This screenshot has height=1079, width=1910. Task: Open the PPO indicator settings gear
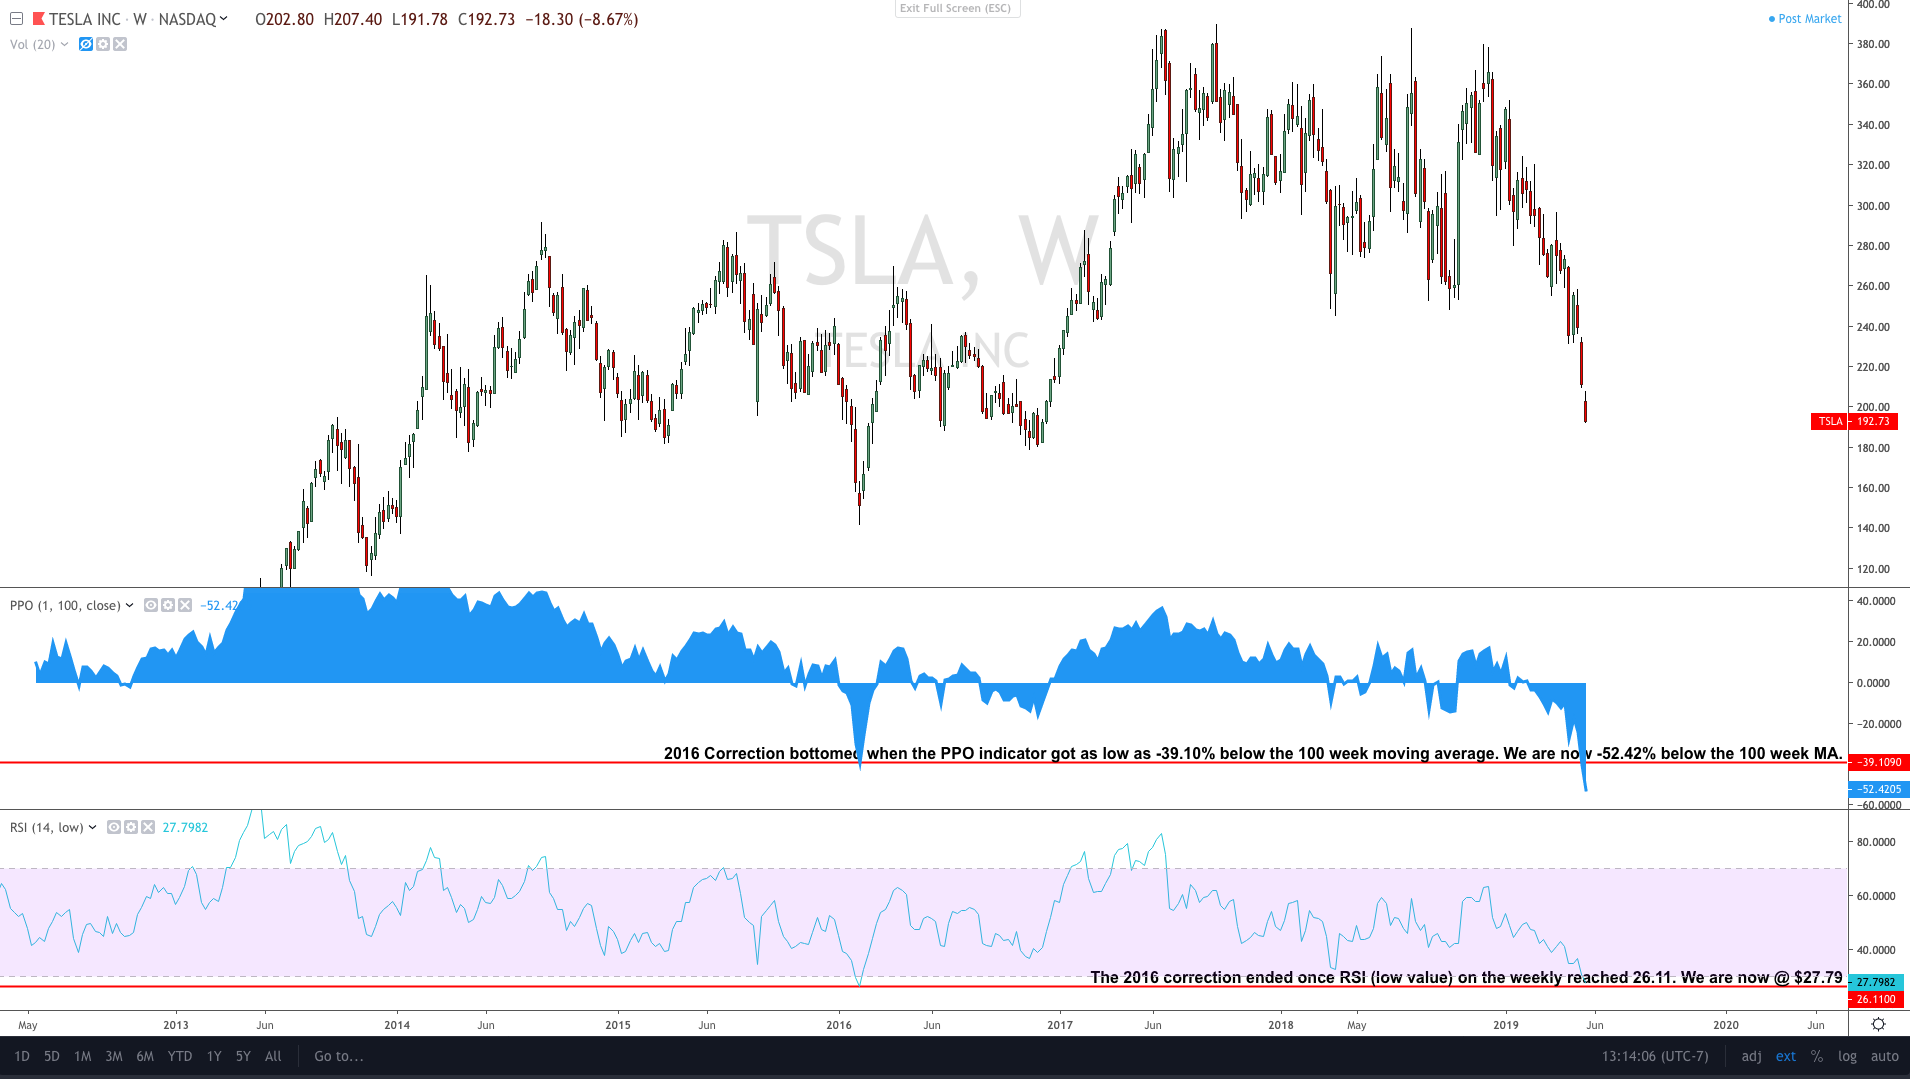tap(168, 605)
